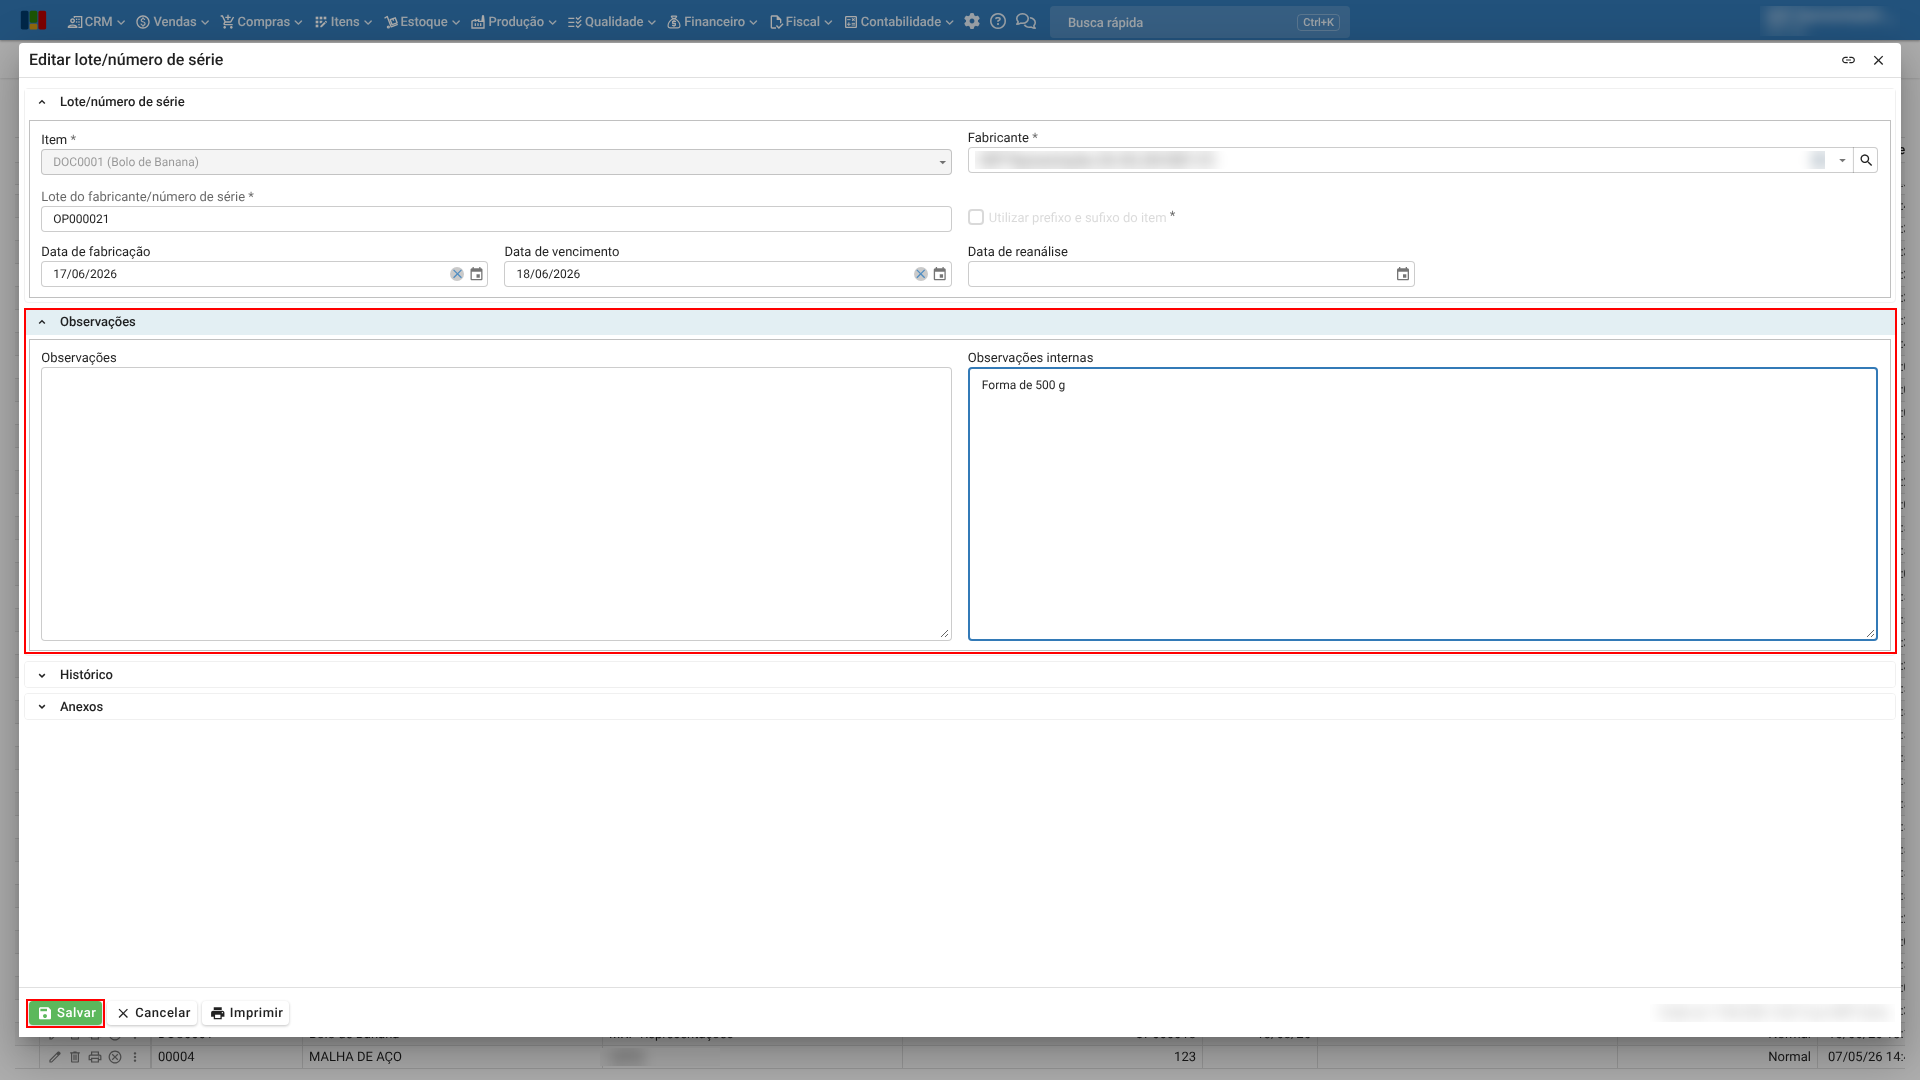The height and width of the screenshot is (1080, 1920).
Task: Open calendar for Data de fabricação
Action: [477, 274]
